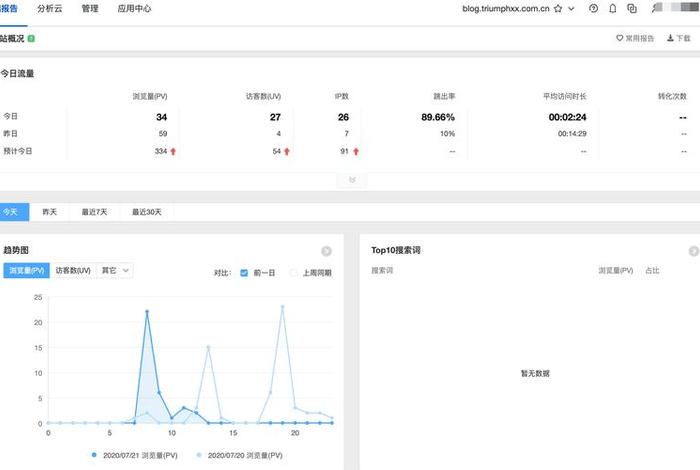Viewport: 700px width, 470px height.
Task: Add to 常用报告 via heart icon
Action: [635, 38]
